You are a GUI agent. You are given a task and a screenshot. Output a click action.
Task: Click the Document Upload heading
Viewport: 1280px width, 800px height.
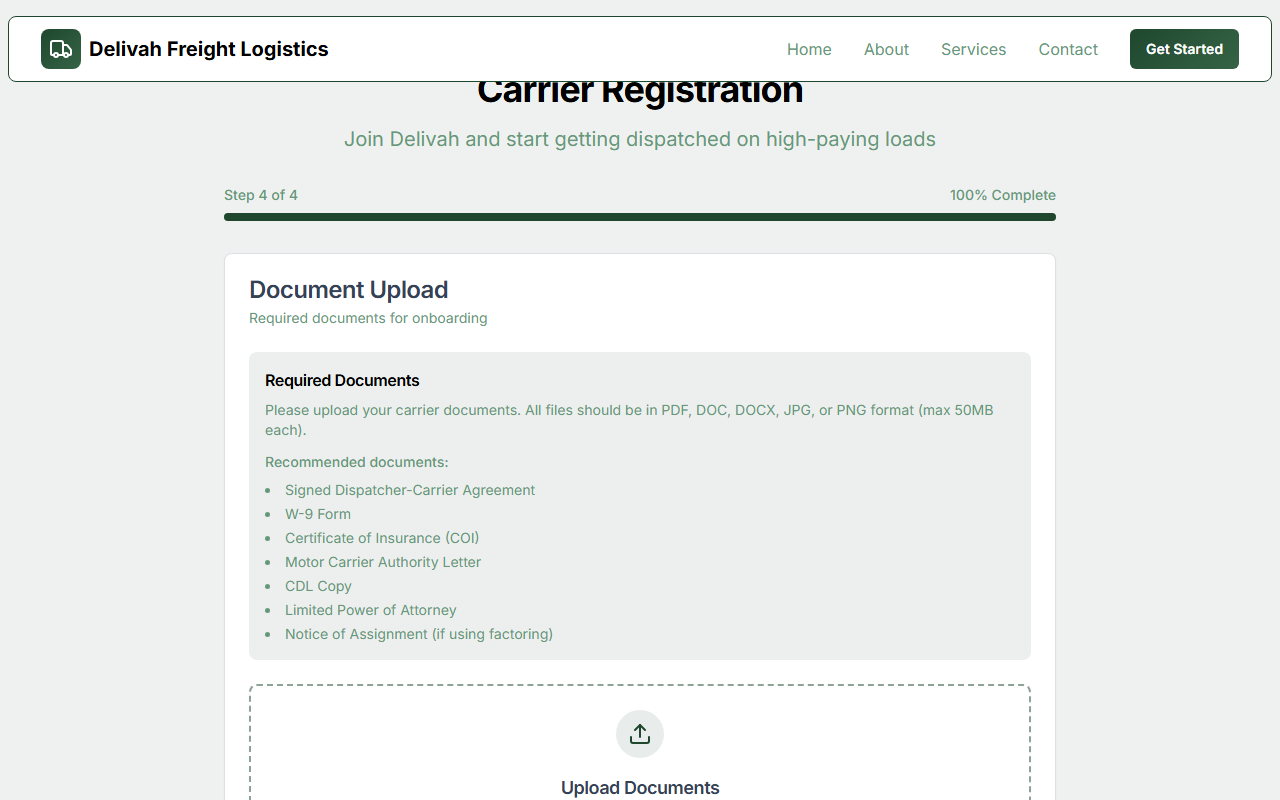point(348,290)
